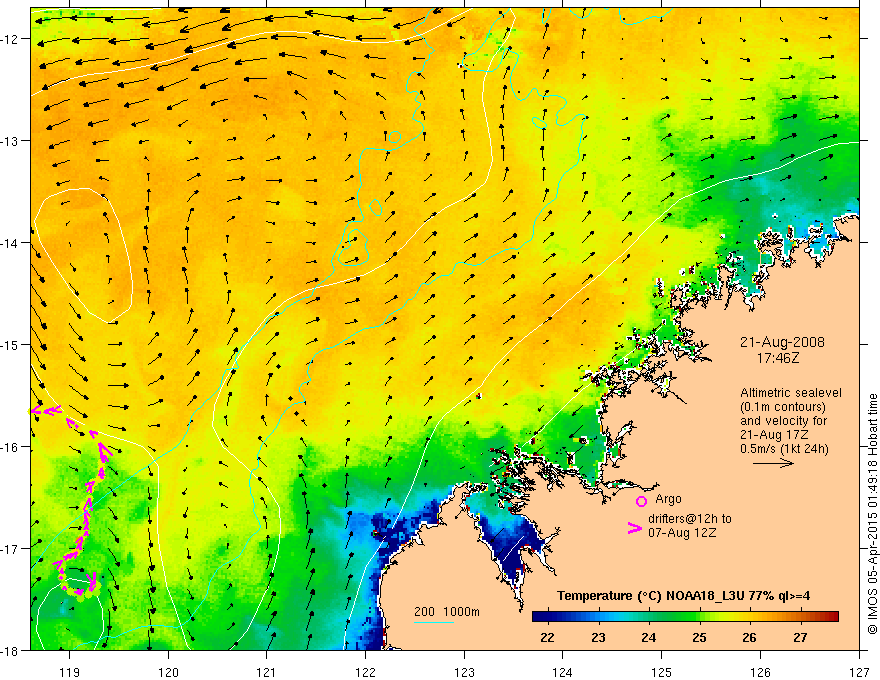880x680 pixels.
Task: Click the magenta drifters arrowhead legend symbol
Action: point(634,528)
